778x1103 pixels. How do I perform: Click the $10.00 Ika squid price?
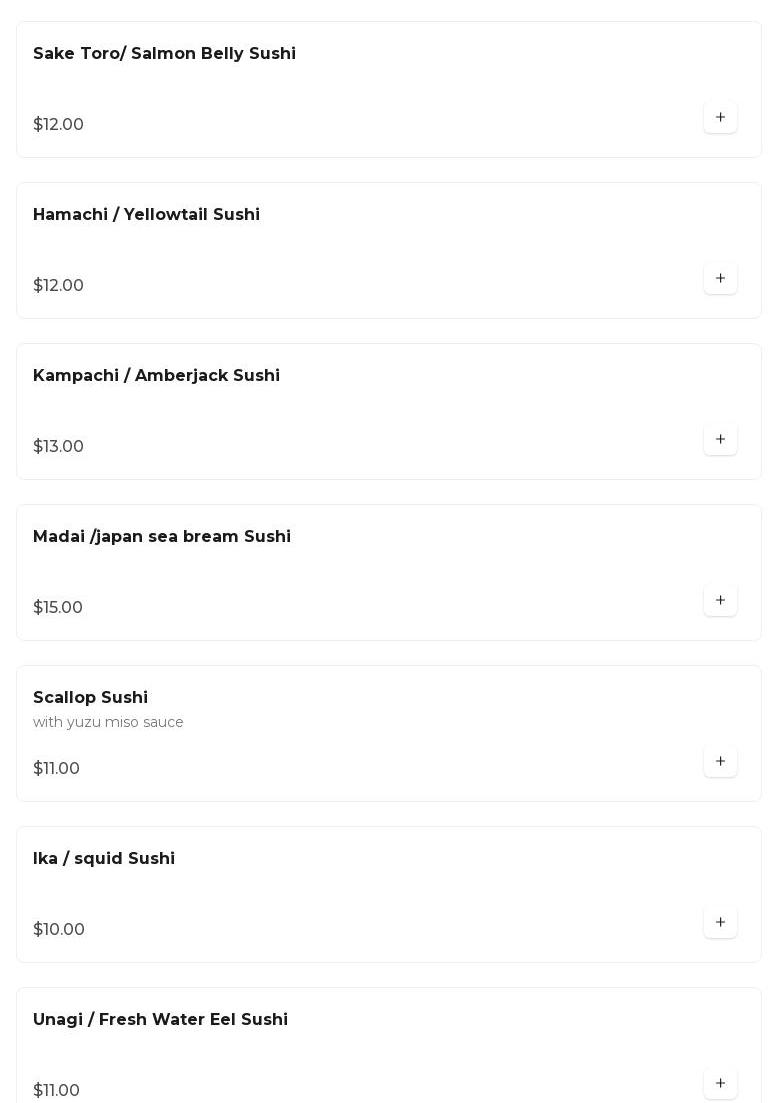(59, 930)
